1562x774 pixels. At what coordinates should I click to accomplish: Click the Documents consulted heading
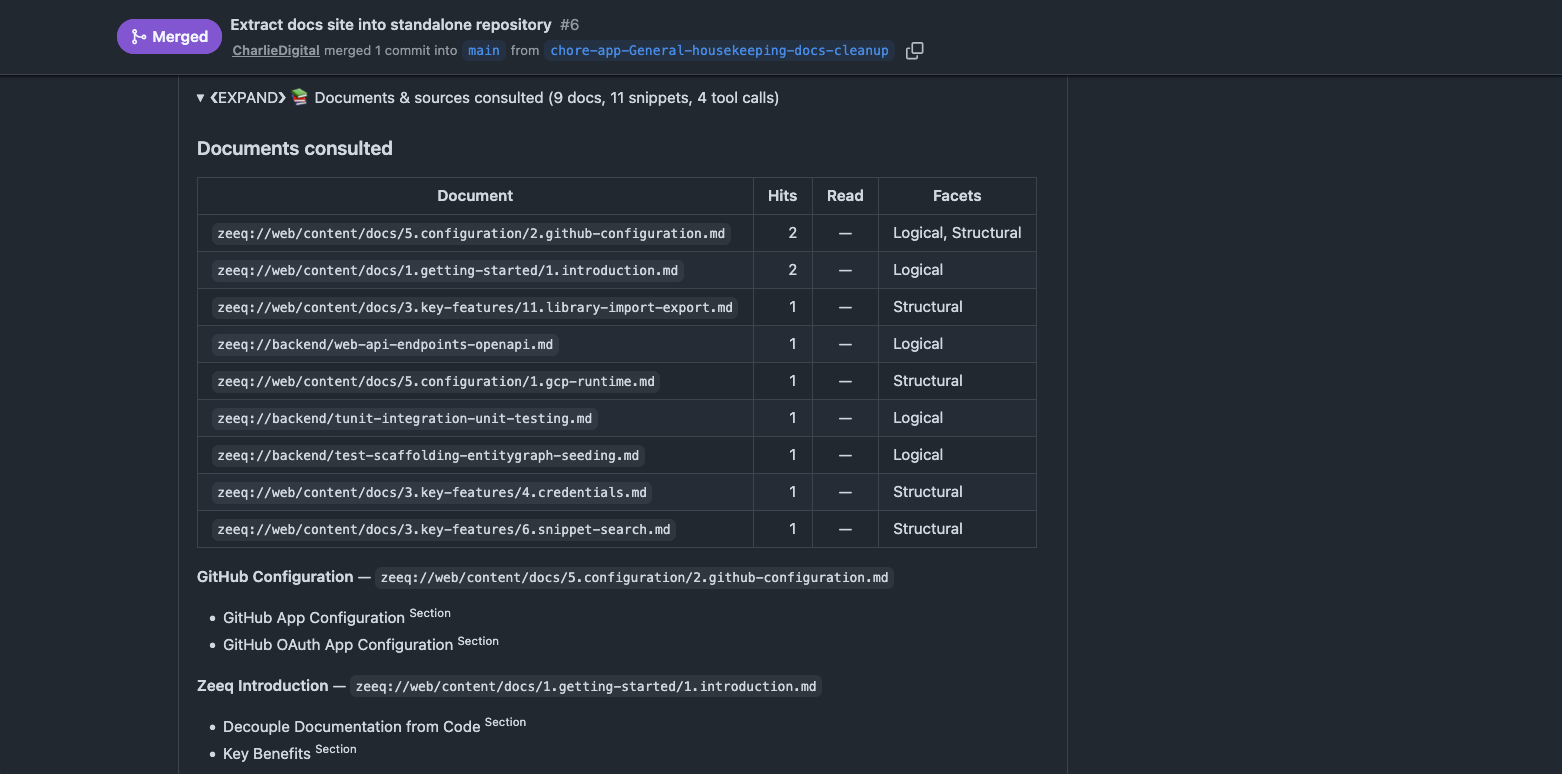click(x=295, y=149)
